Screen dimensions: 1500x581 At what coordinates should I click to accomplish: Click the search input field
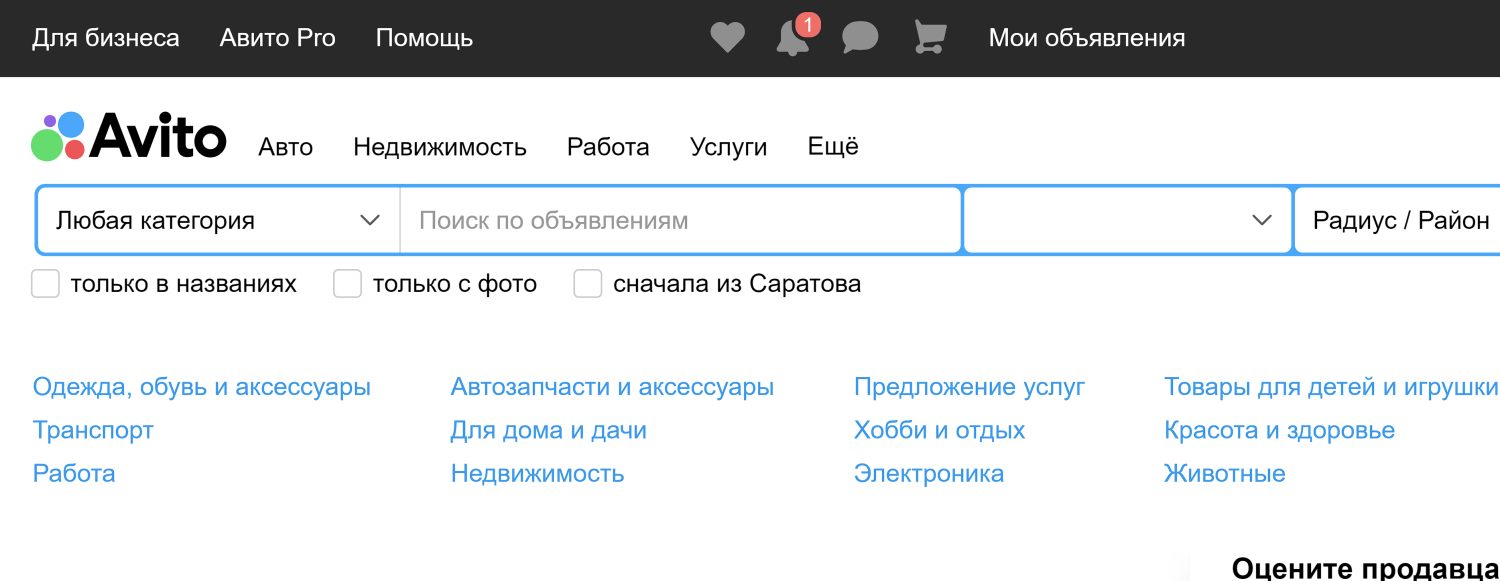[680, 219]
